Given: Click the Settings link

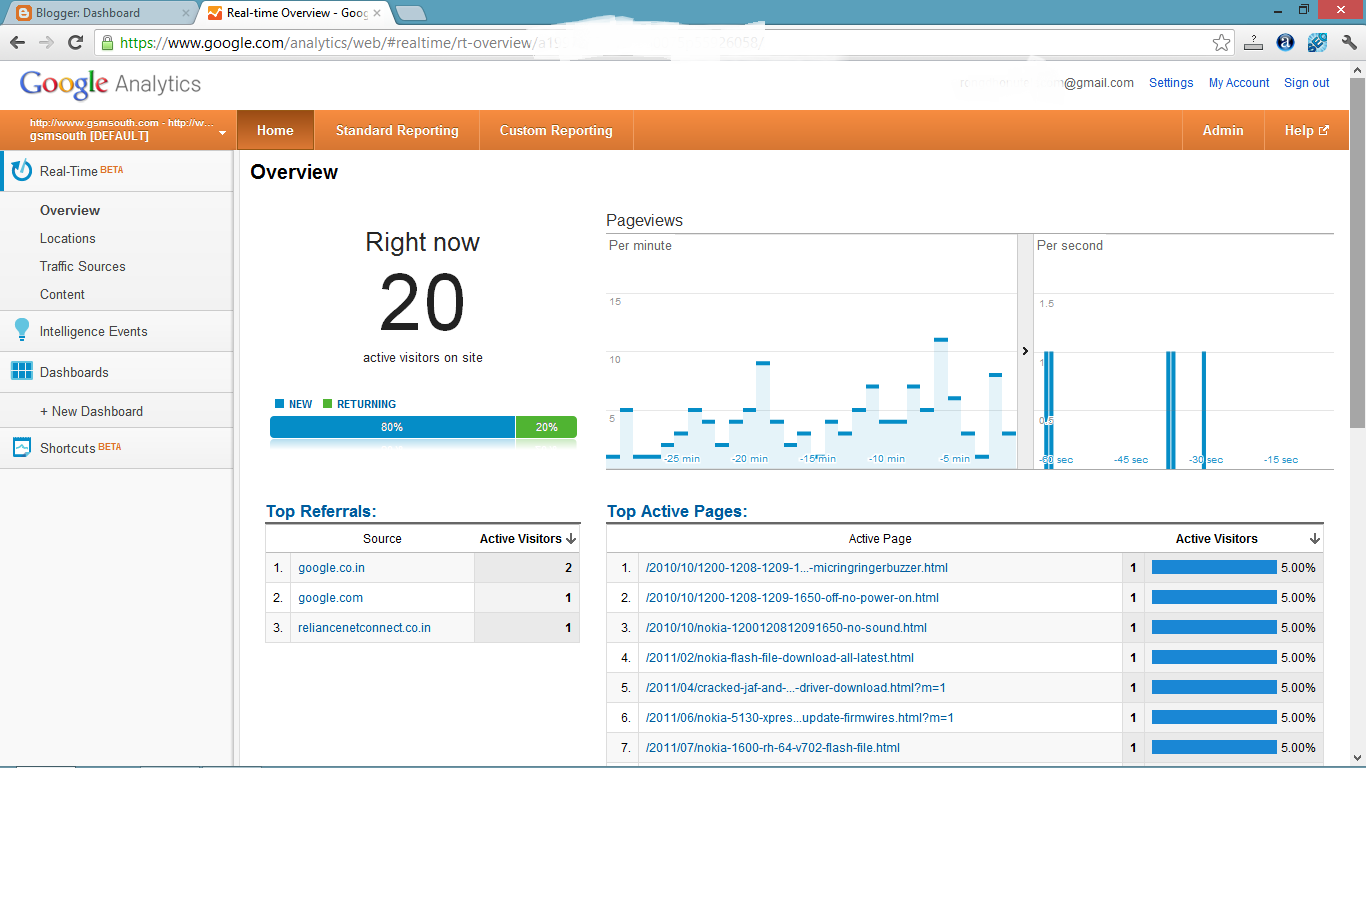Looking at the screenshot, I should point(1171,83).
